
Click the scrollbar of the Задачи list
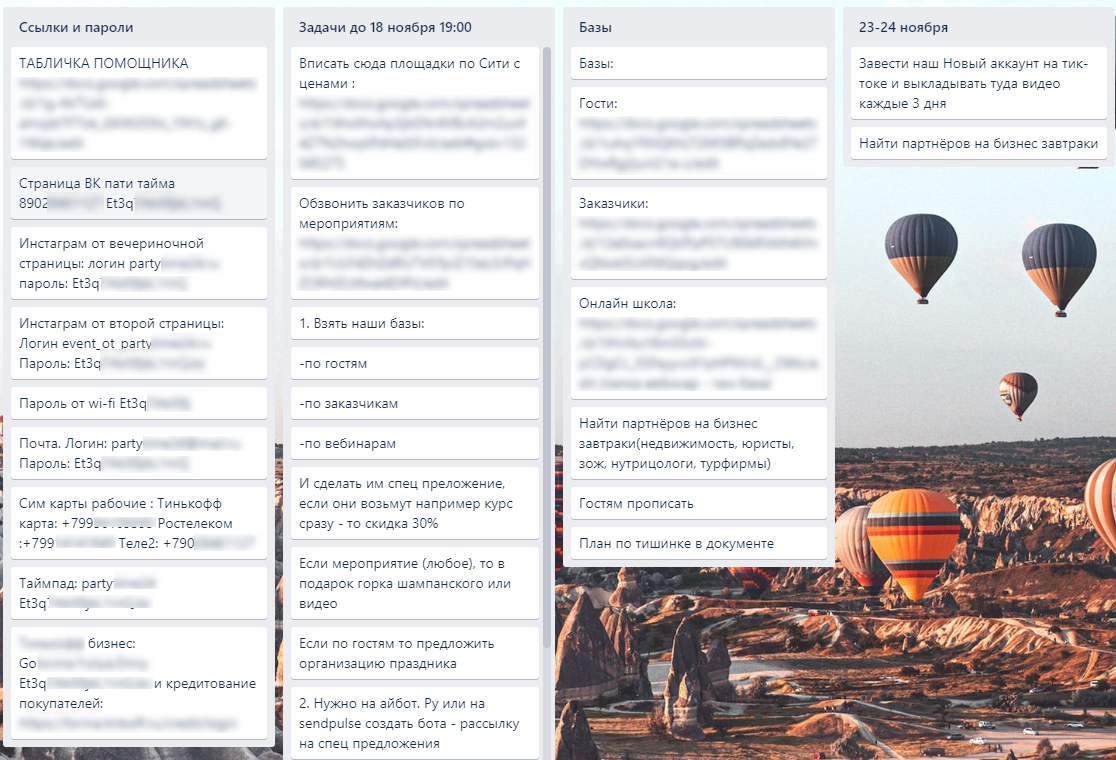(547, 347)
